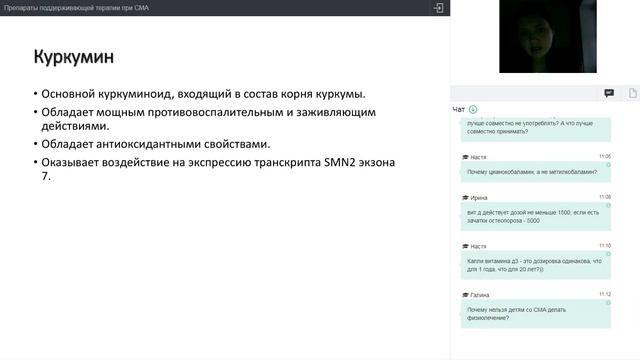This screenshot has height=360, width=640.
Task: Click the exit icon in the top bar
Action: tap(438, 8)
